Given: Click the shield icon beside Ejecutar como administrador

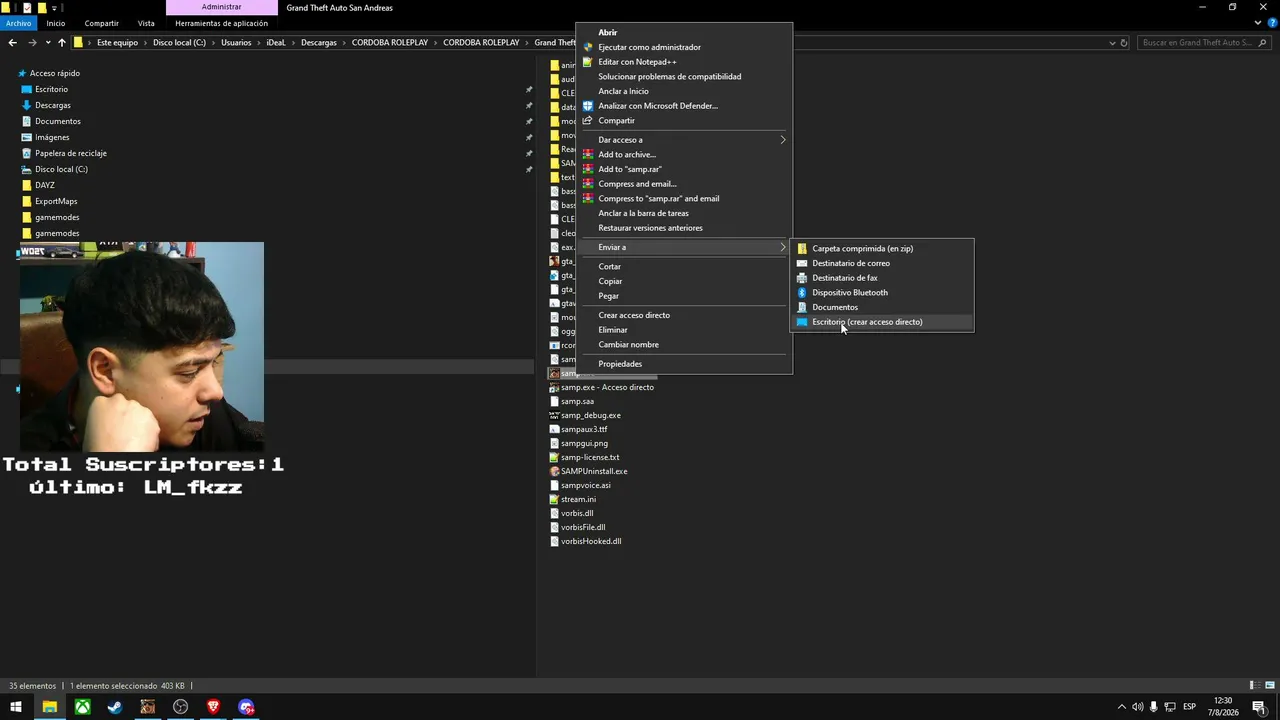Looking at the screenshot, I should click(588, 47).
